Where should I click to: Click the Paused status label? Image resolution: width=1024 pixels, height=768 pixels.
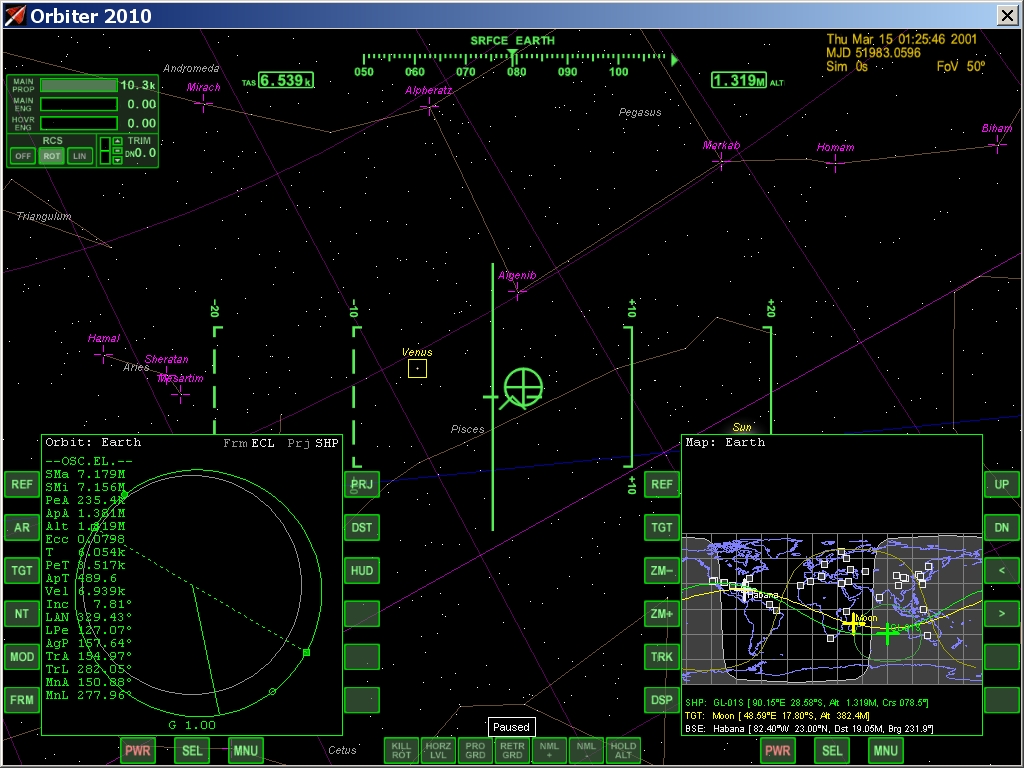(511, 727)
